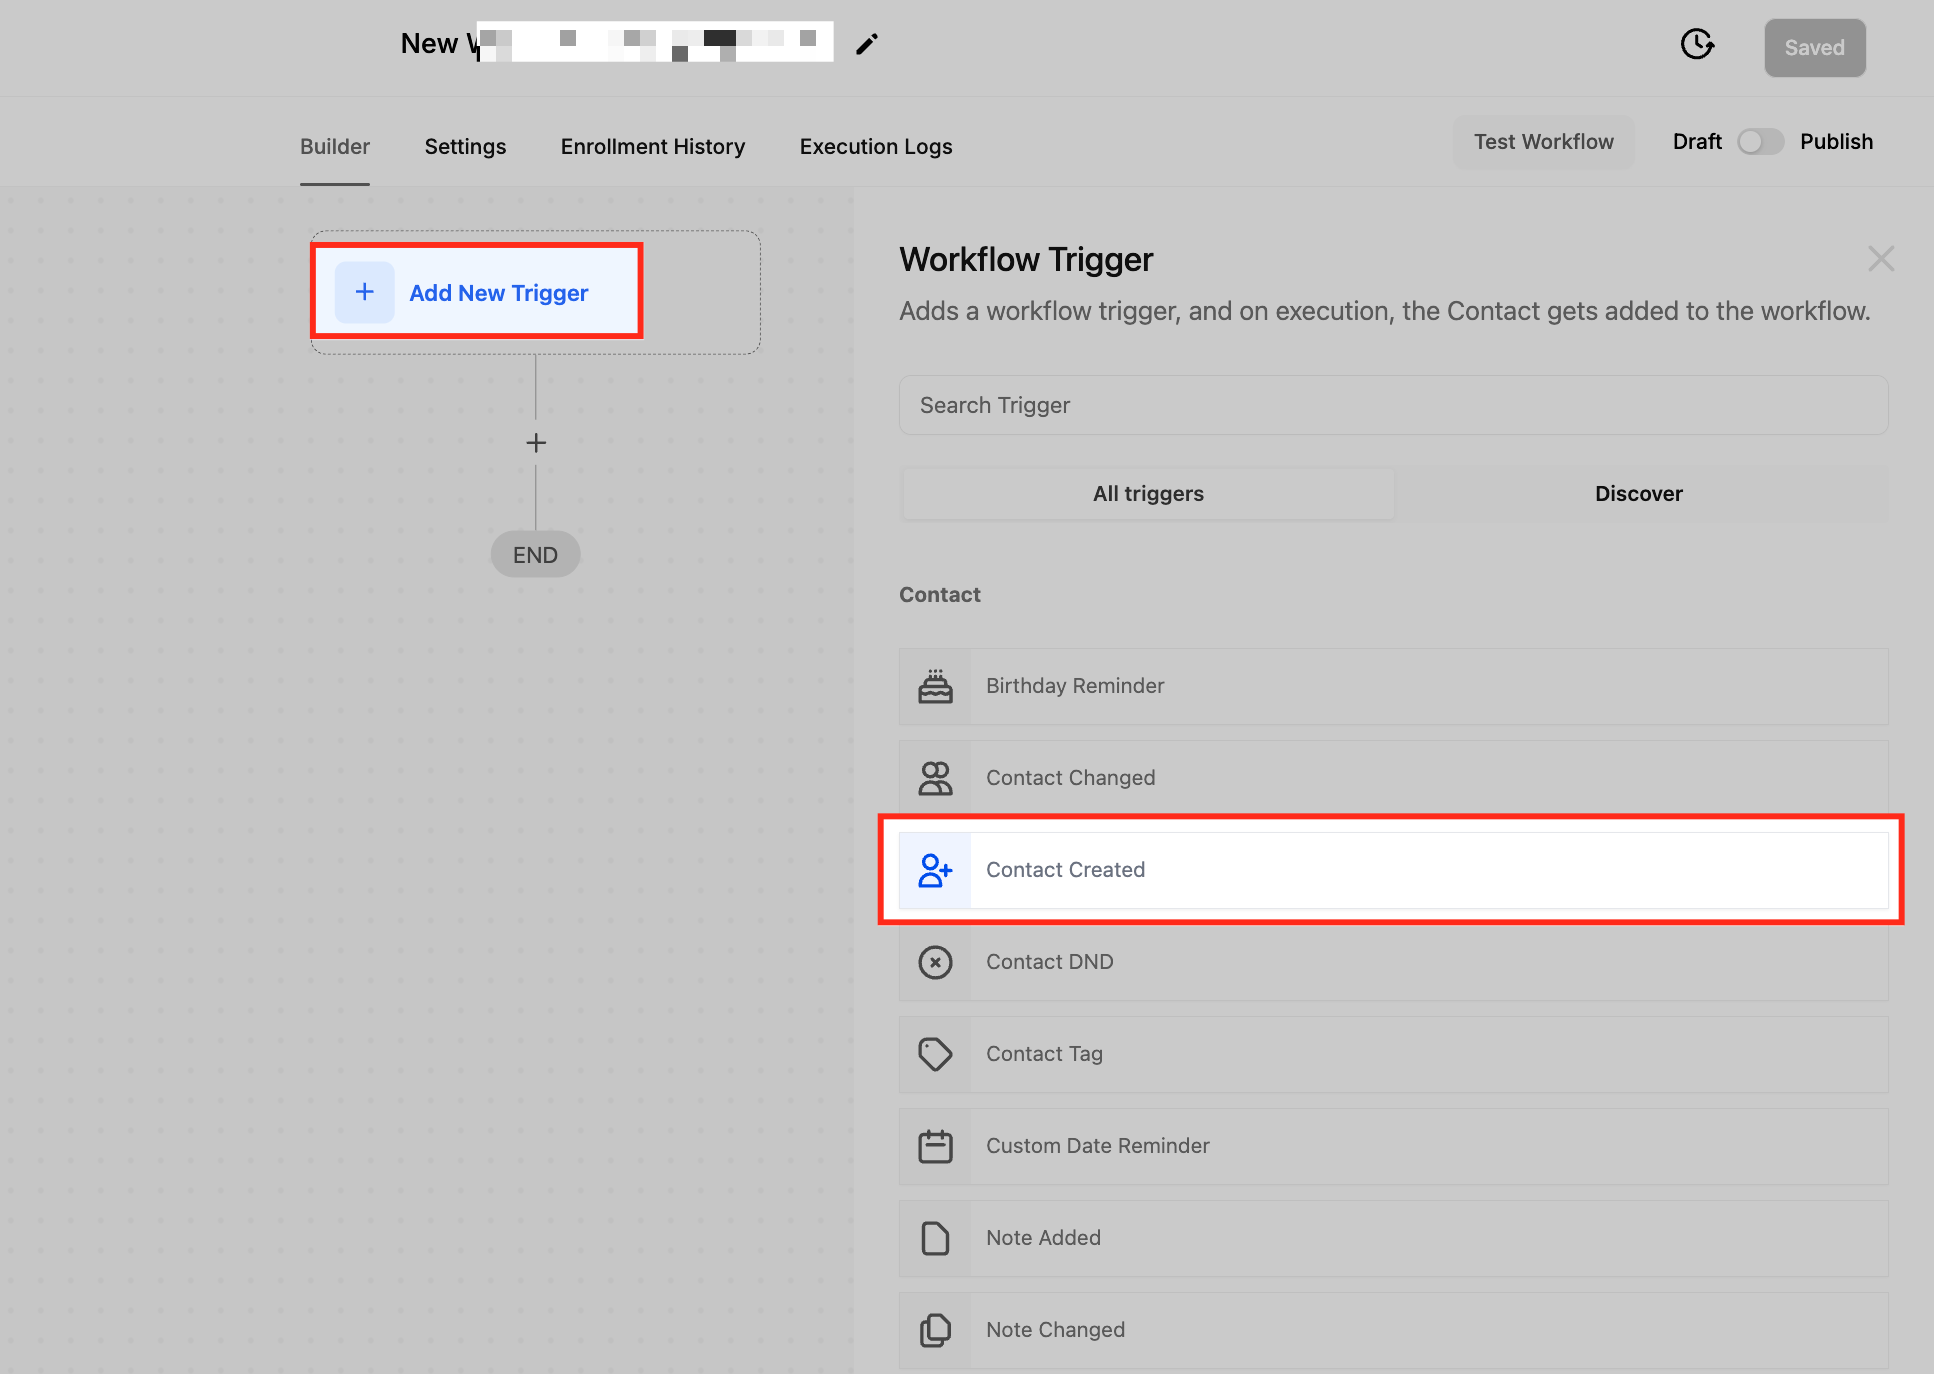Pick the Contact Tag icon
Viewport: 1934px width, 1374px height.
pos(935,1054)
